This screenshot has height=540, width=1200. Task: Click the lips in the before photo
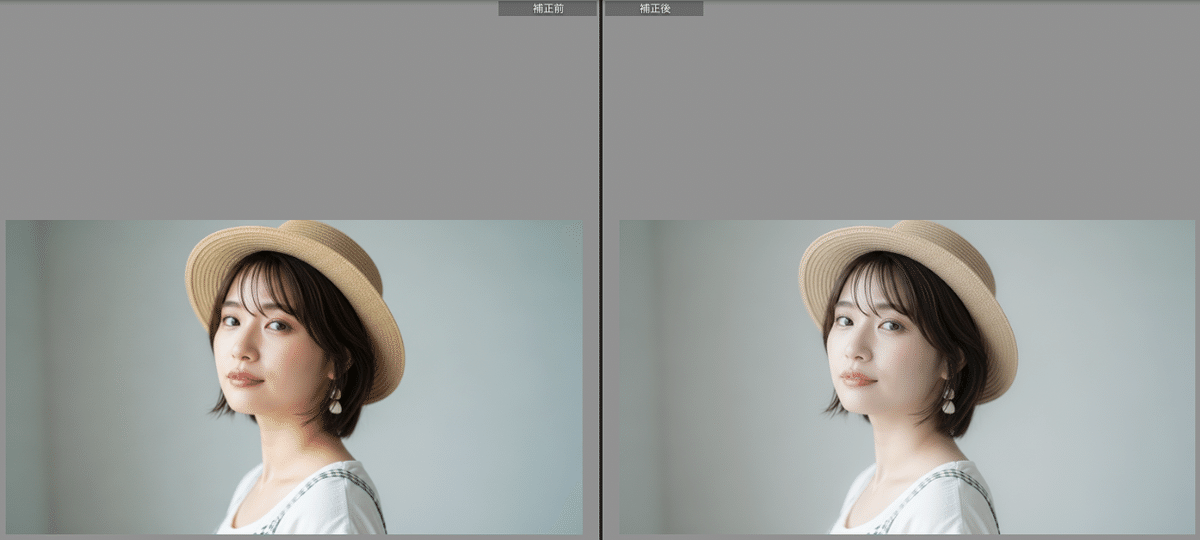[x=244, y=379]
